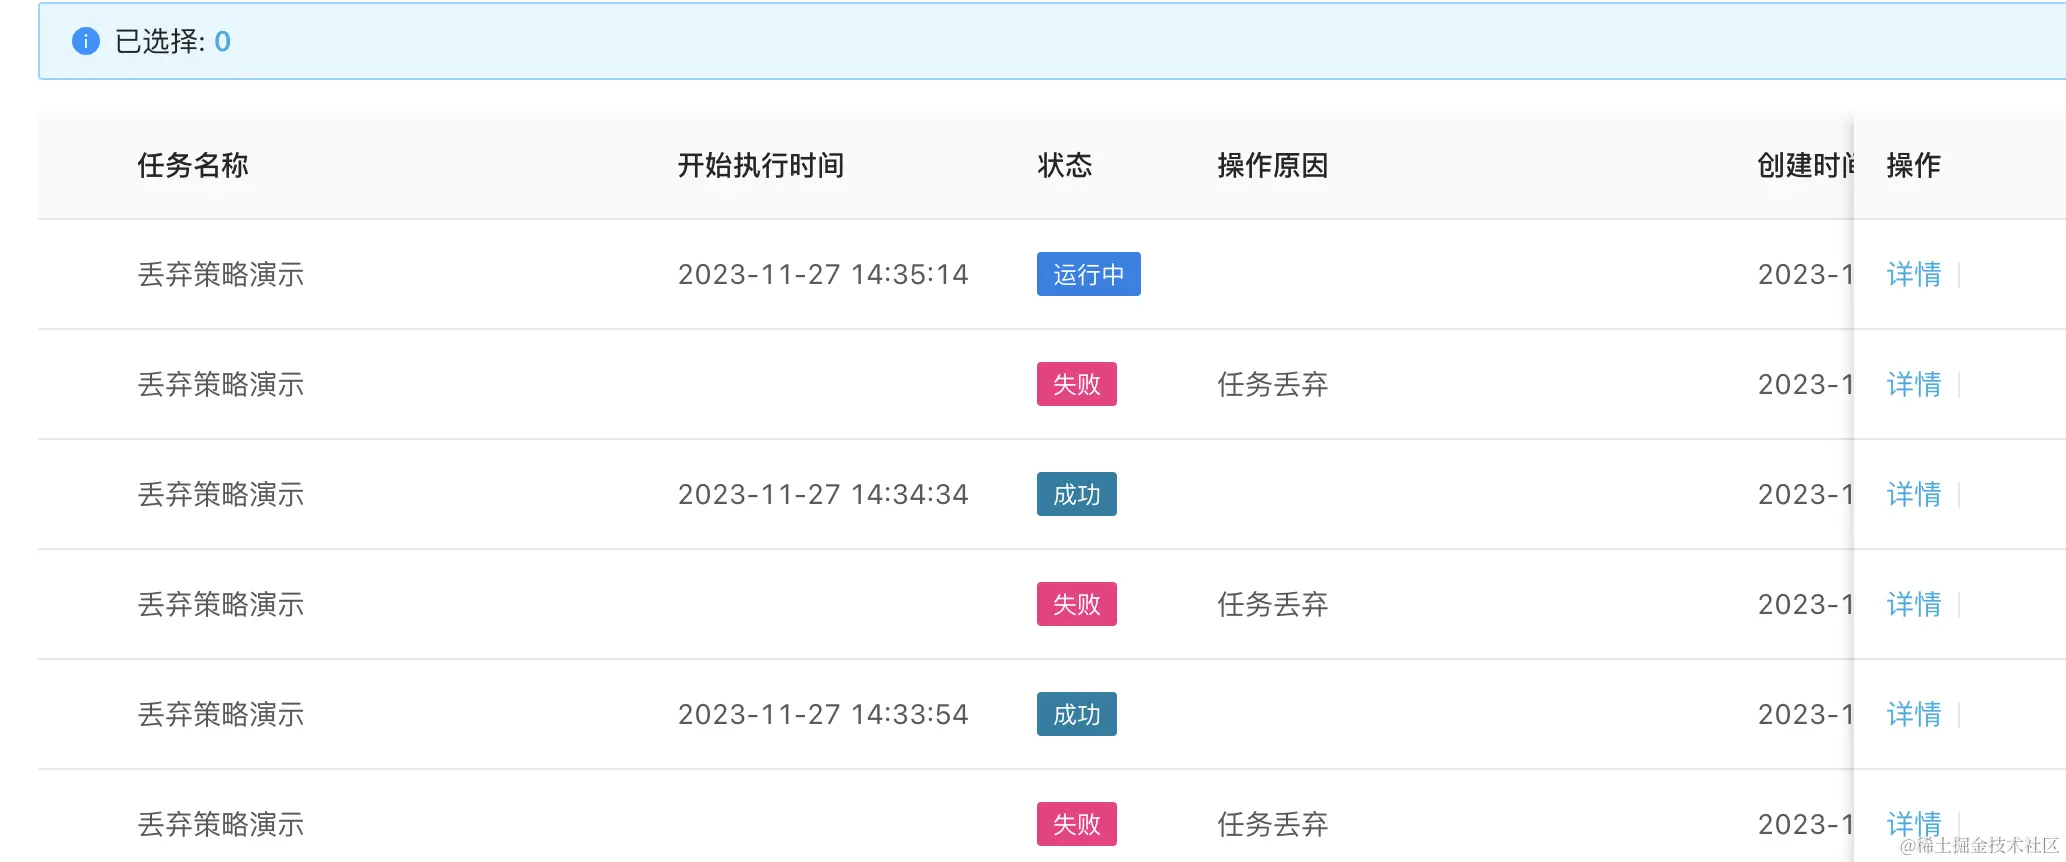This screenshot has height=862, width=2066.
Task: Click the 失败 tag in the bottom row
Action: [x=1076, y=824]
